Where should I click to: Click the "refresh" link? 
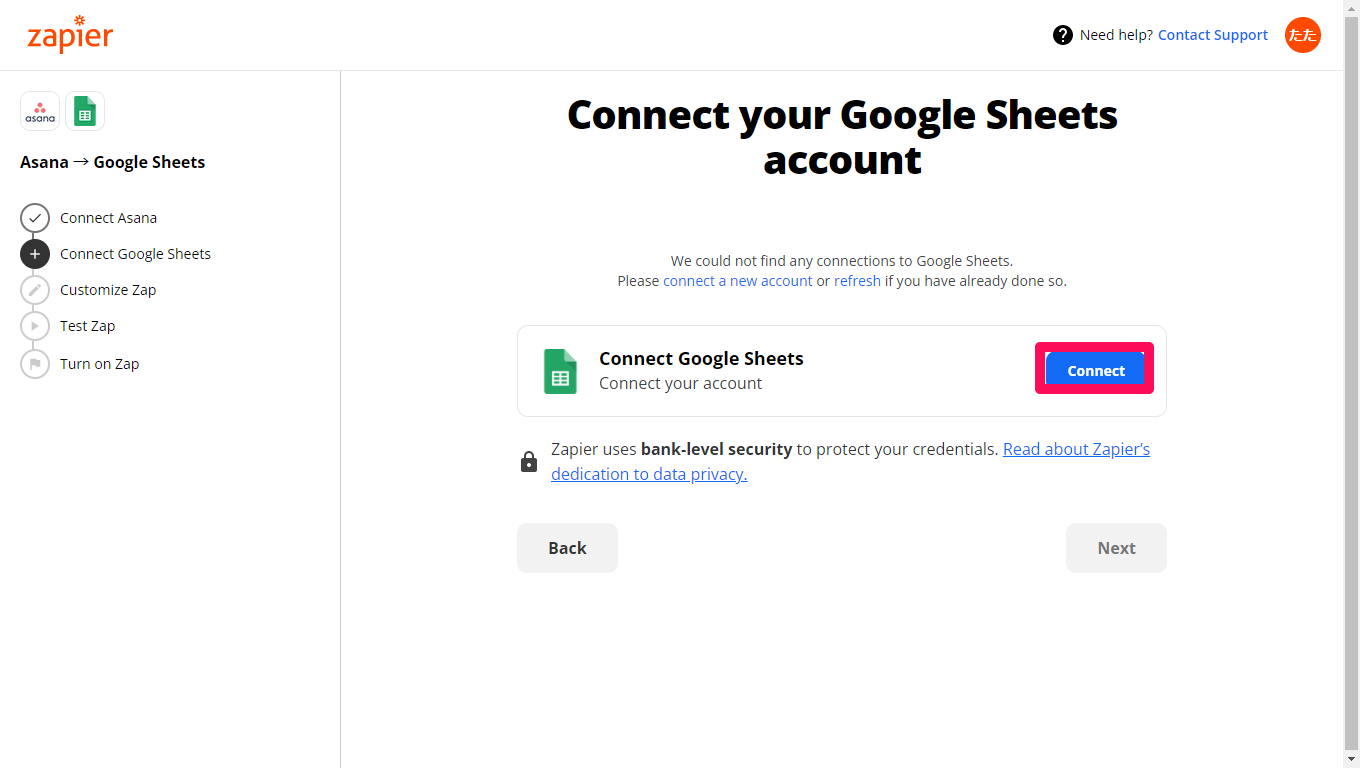point(857,281)
